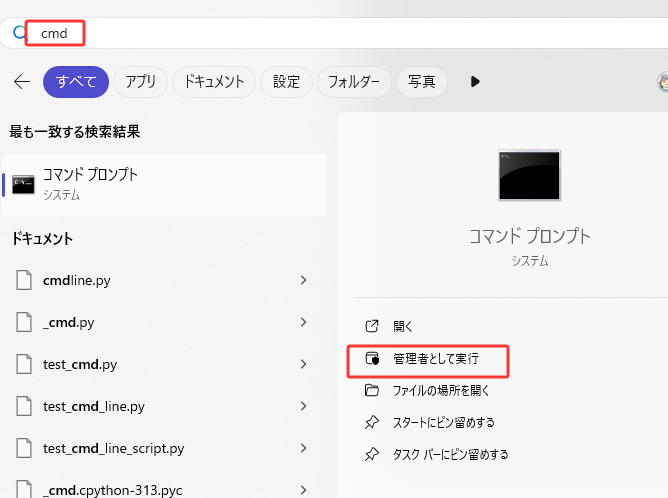Click the file icon beside test_cmd.py
The width and height of the screenshot is (668, 498).
coord(24,364)
